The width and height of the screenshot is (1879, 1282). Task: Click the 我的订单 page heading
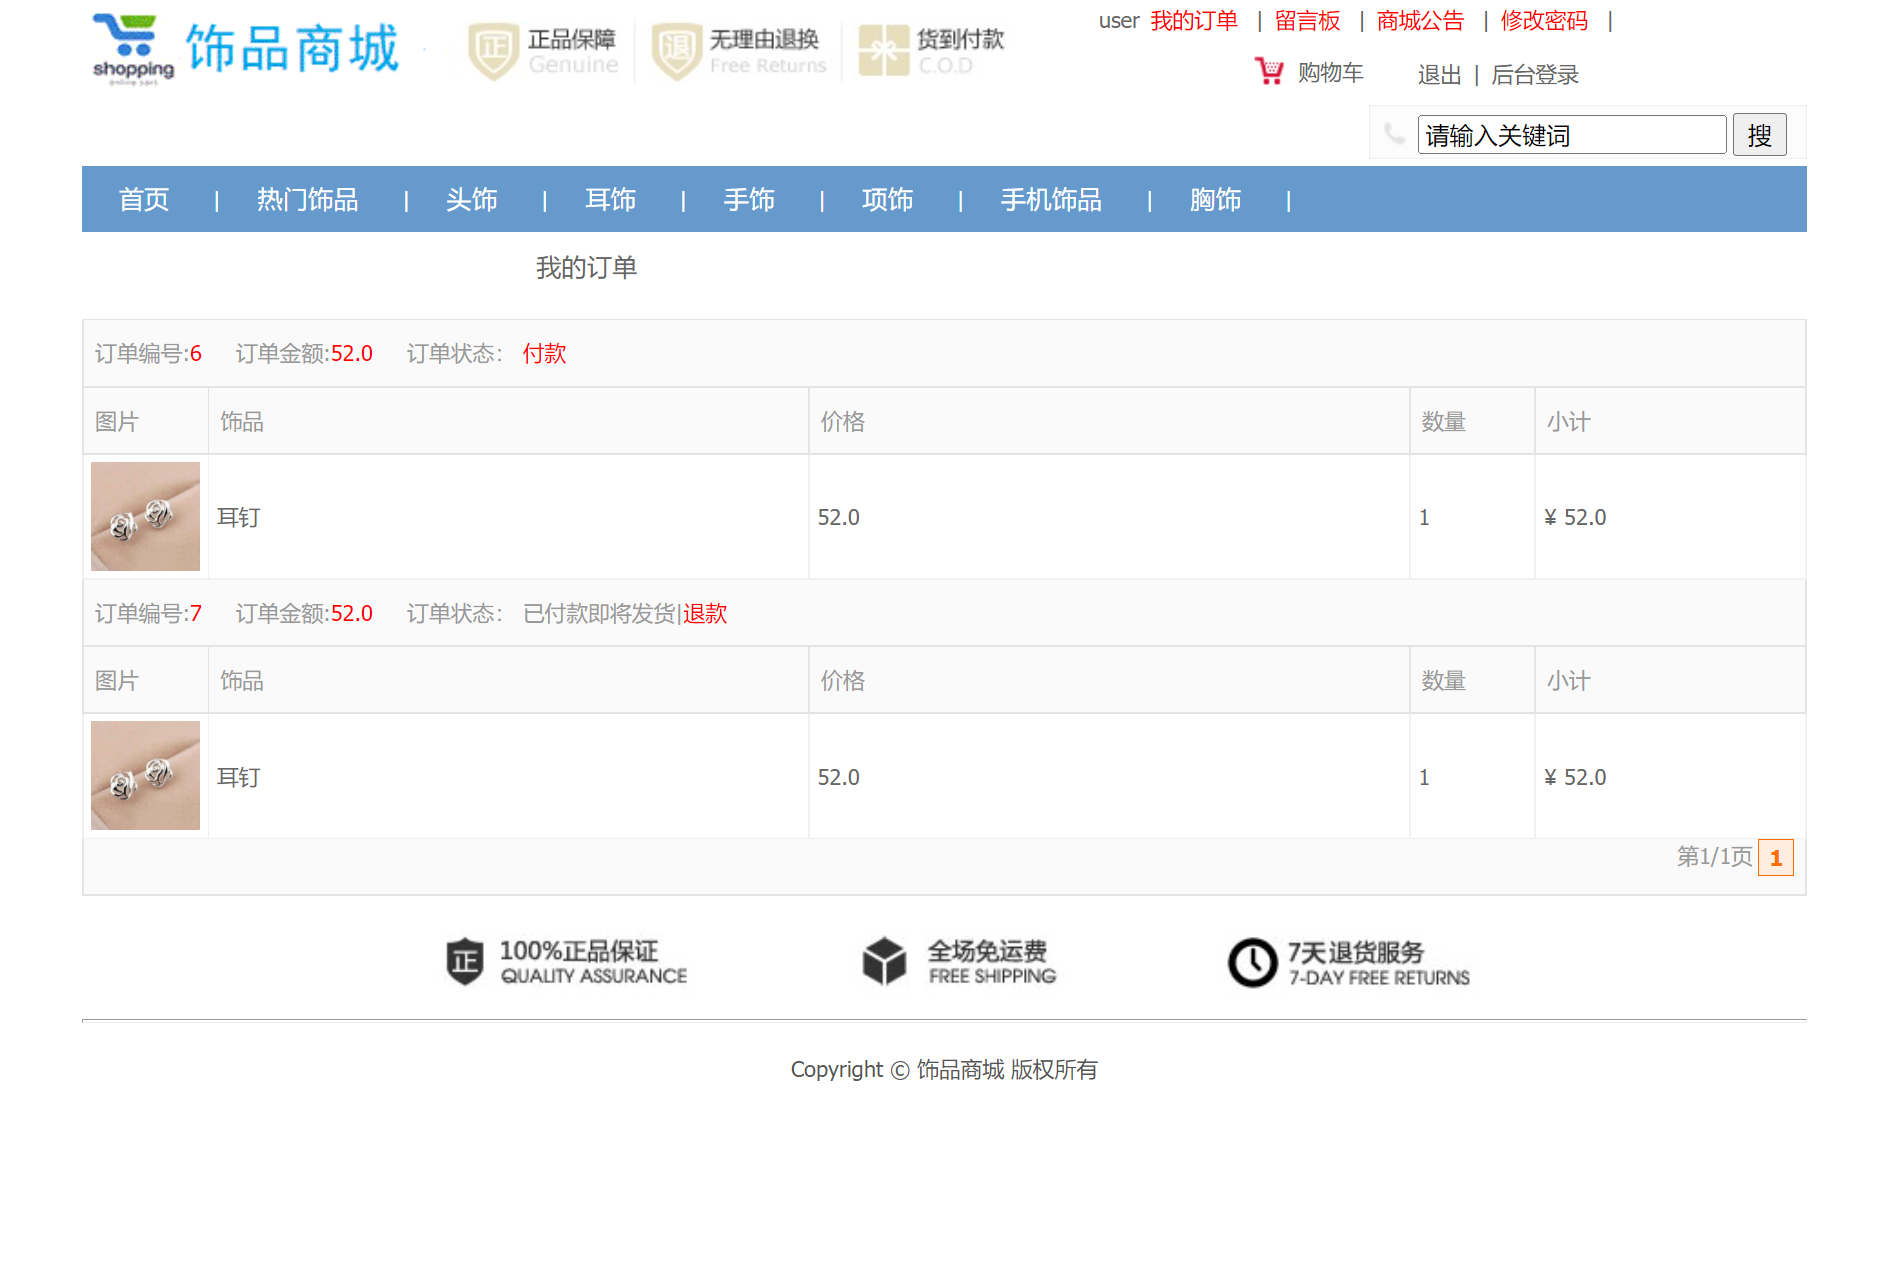tap(586, 268)
